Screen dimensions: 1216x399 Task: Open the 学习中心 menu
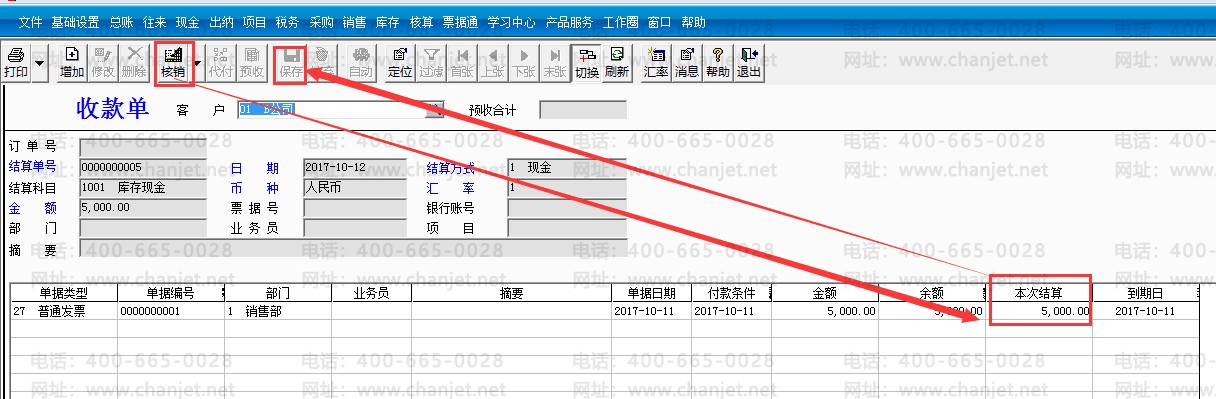pyautogui.click(x=511, y=22)
